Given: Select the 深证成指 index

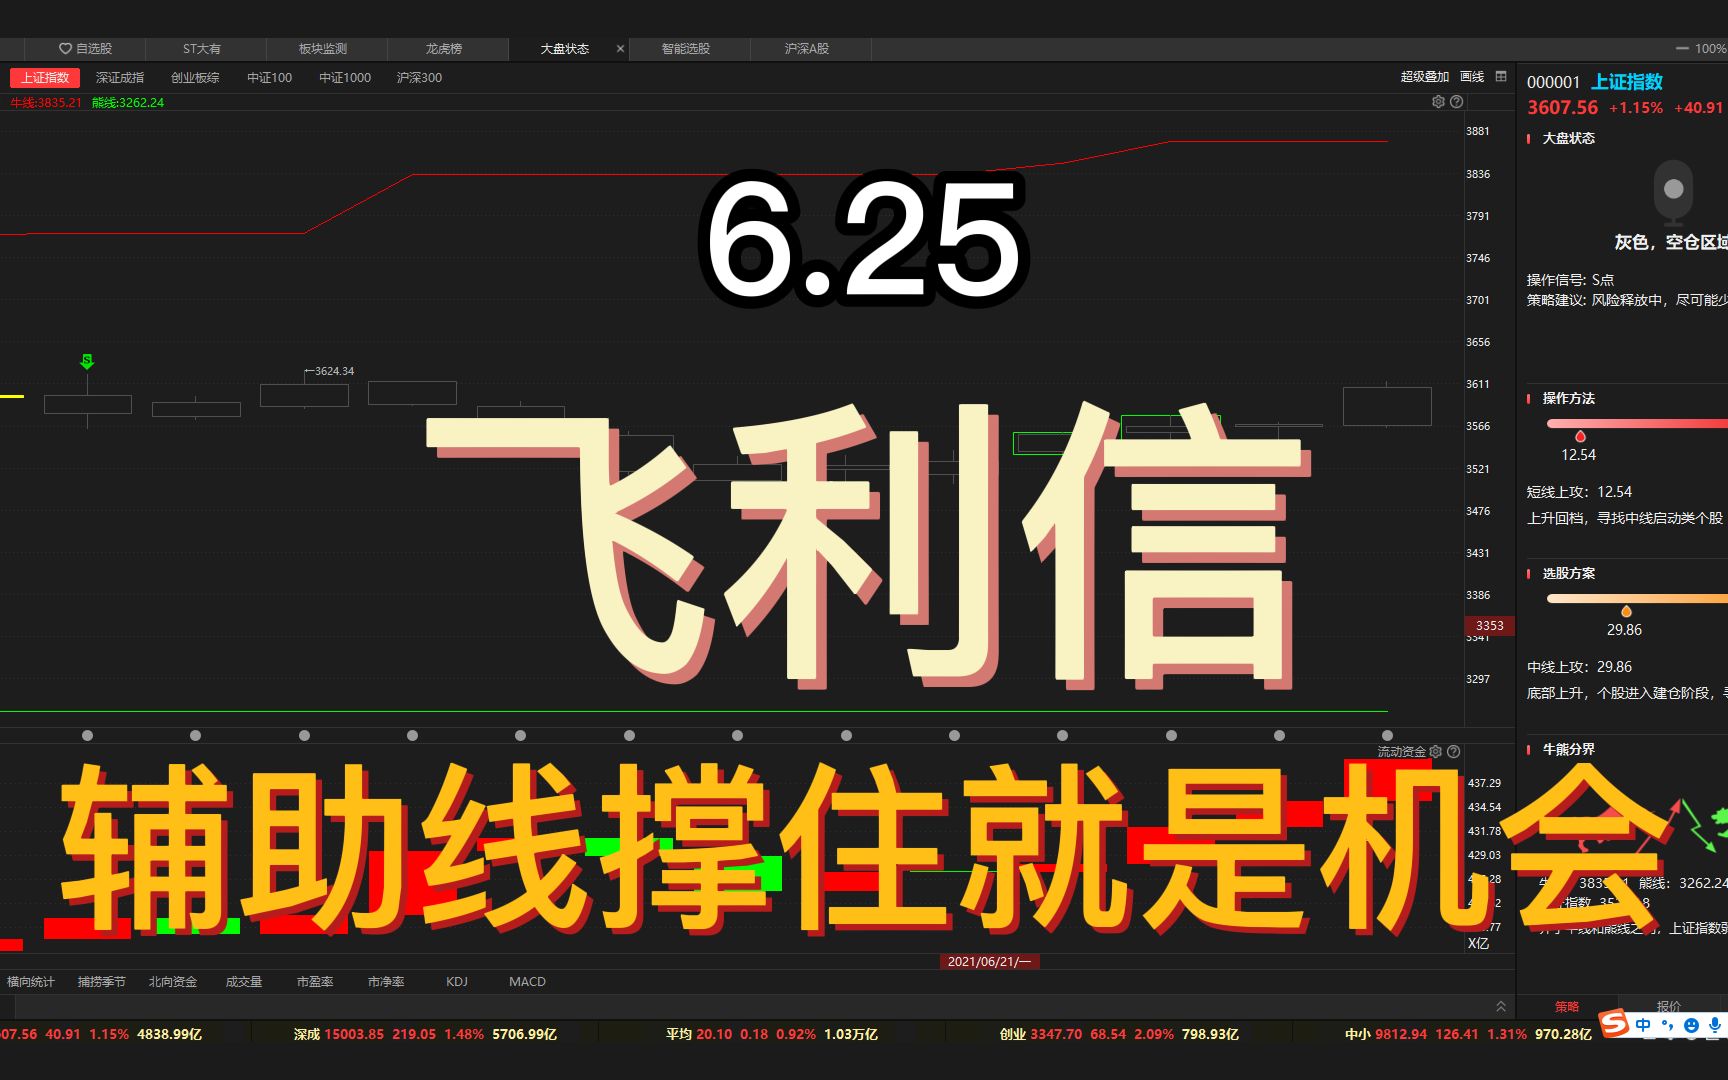Looking at the screenshot, I should coord(120,77).
